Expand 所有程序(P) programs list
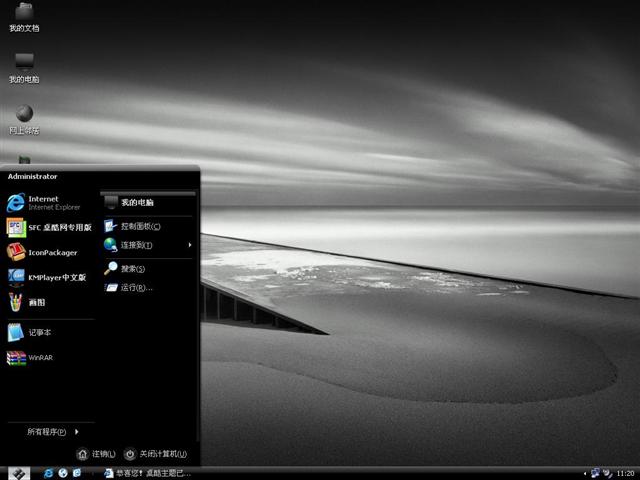 pos(52,432)
